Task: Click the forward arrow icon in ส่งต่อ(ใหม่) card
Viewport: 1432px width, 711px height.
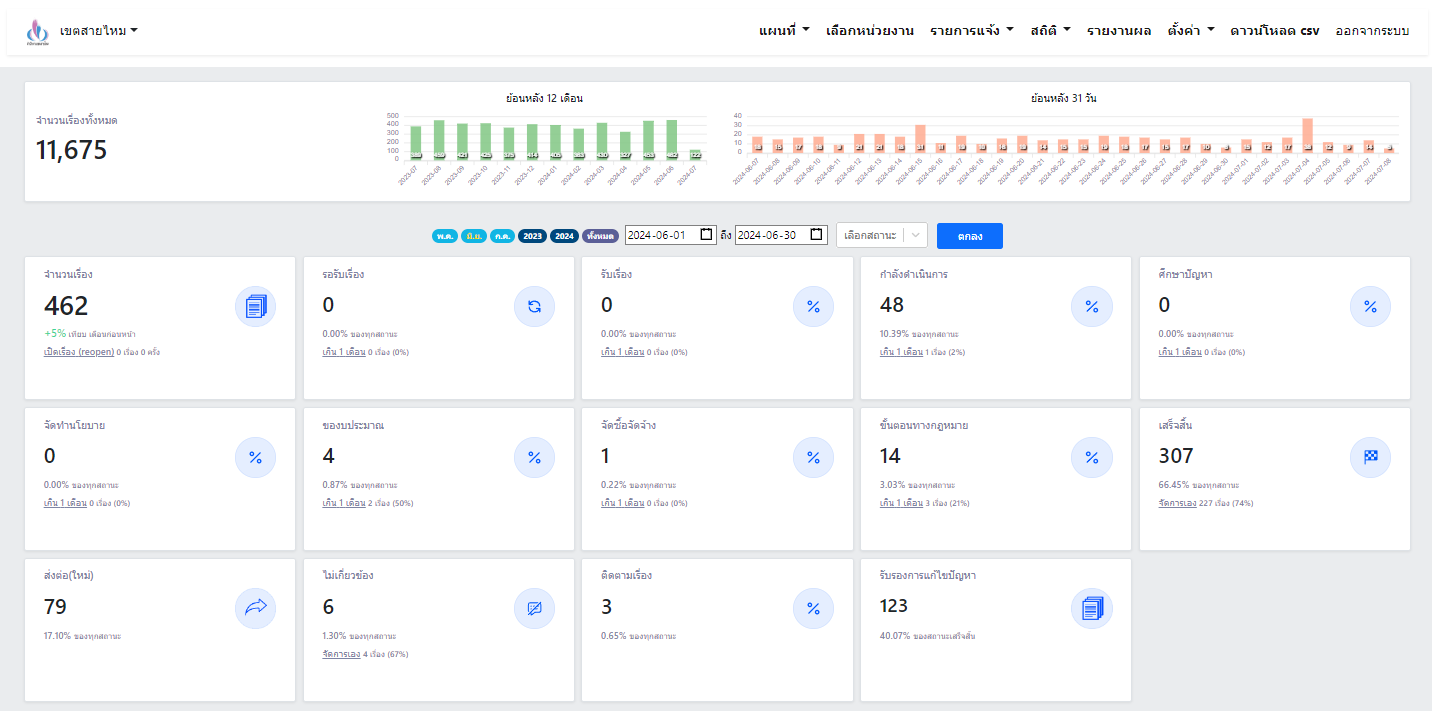Action: click(x=255, y=608)
